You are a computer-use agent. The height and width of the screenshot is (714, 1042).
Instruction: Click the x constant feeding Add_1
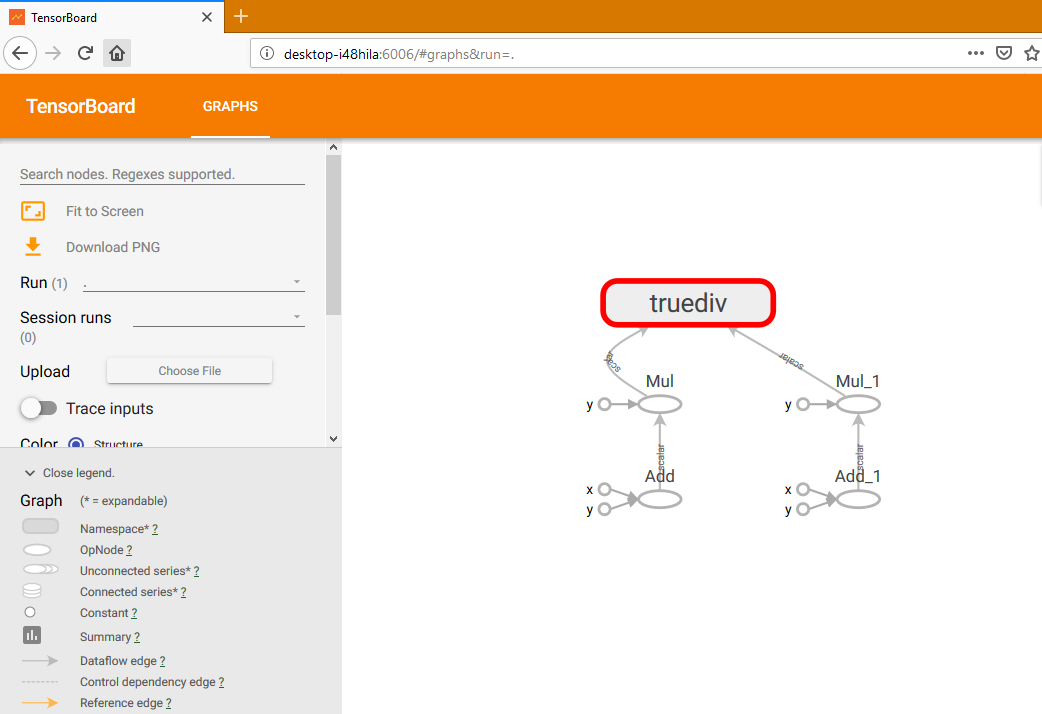click(x=803, y=489)
